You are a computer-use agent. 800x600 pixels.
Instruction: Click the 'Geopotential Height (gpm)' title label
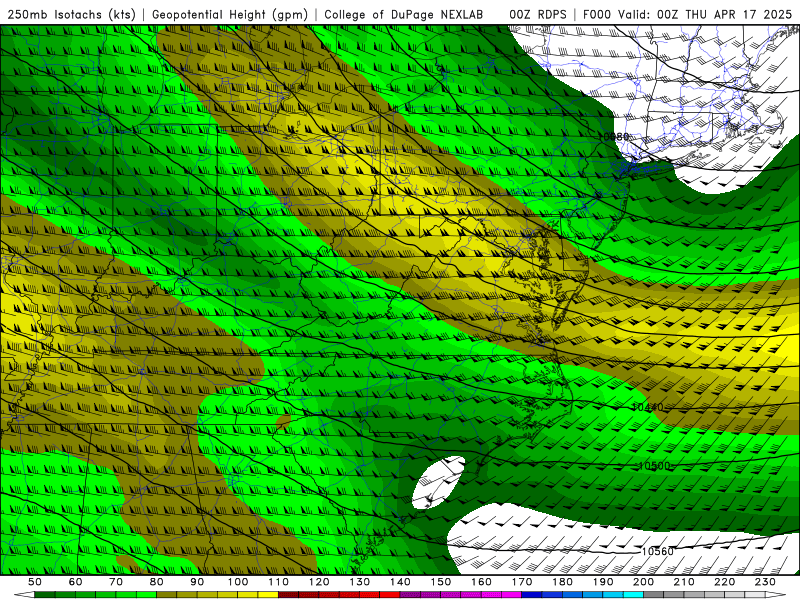point(230,14)
